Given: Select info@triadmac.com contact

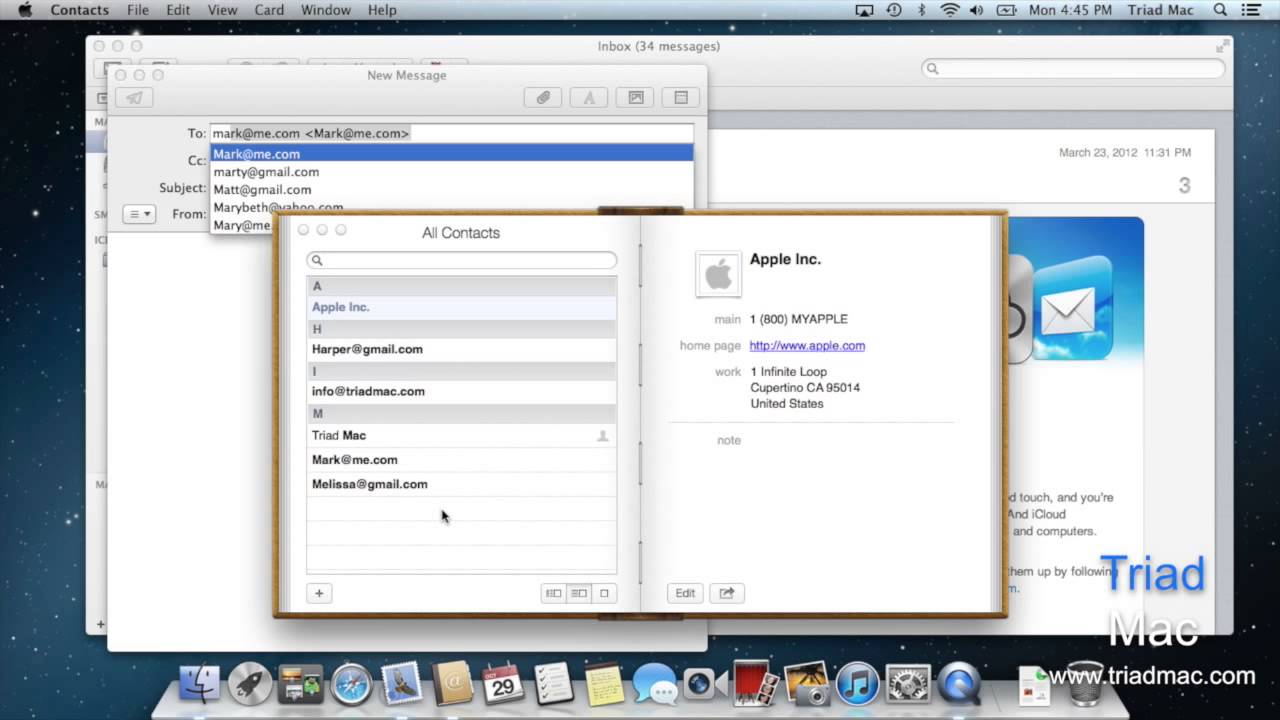Looking at the screenshot, I should coord(461,391).
